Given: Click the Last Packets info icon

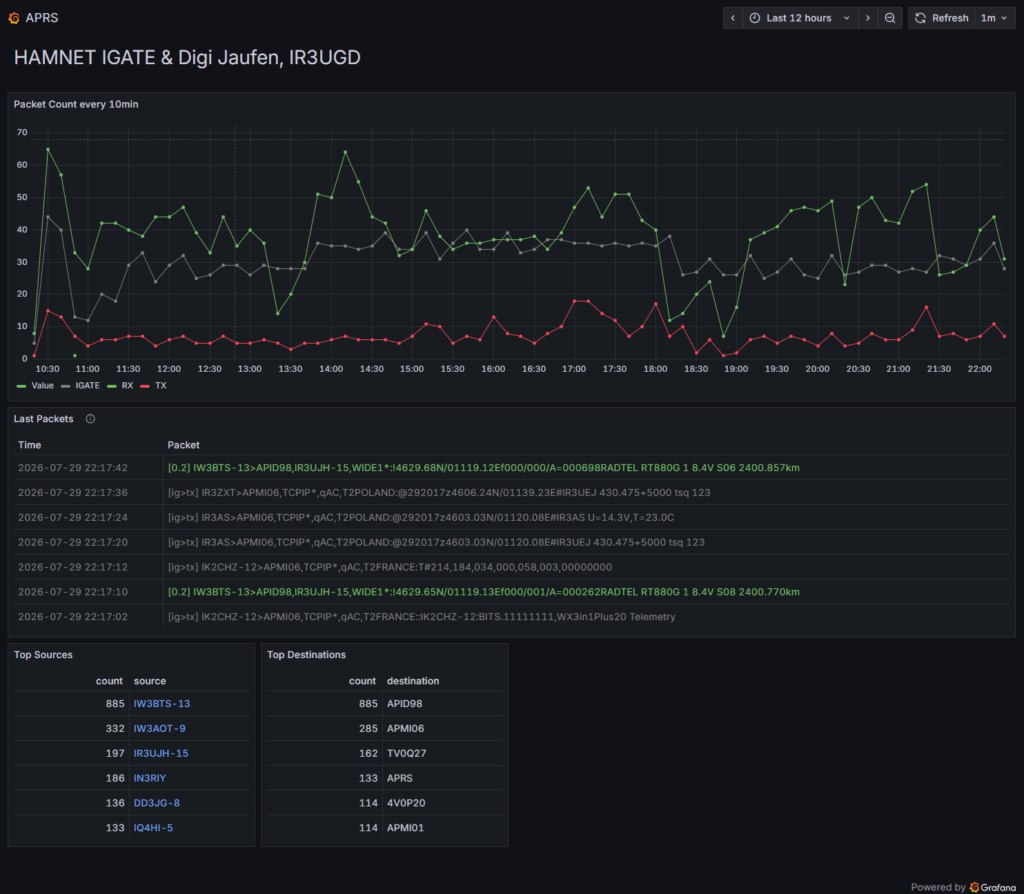Looking at the screenshot, I should 90,419.
